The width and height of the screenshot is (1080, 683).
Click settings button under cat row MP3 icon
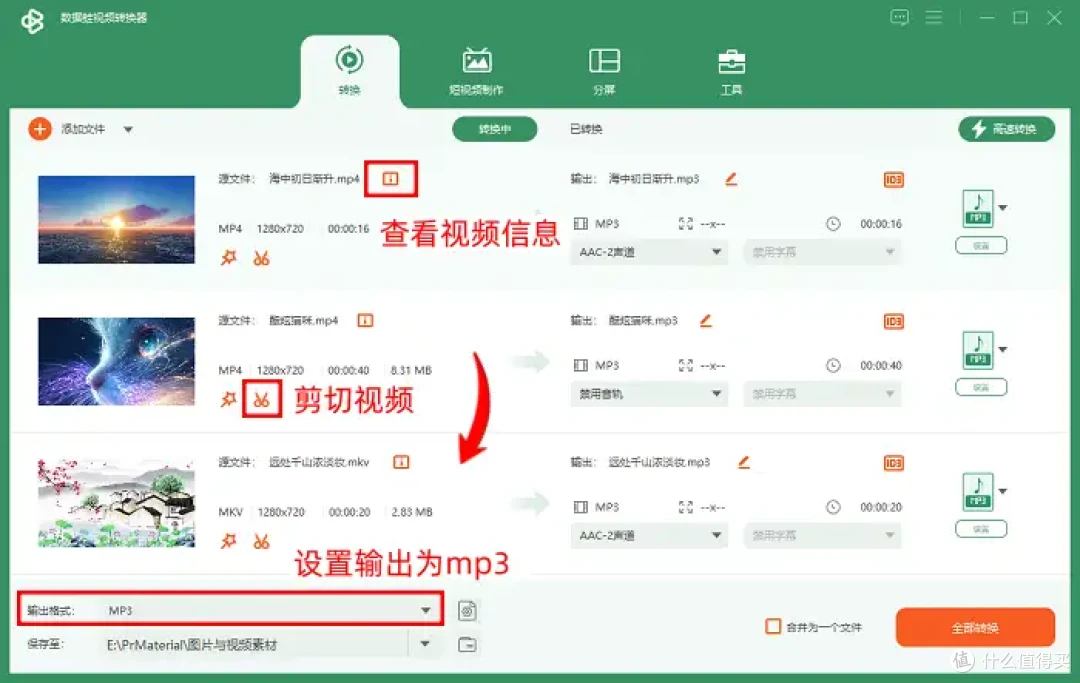click(981, 388)
